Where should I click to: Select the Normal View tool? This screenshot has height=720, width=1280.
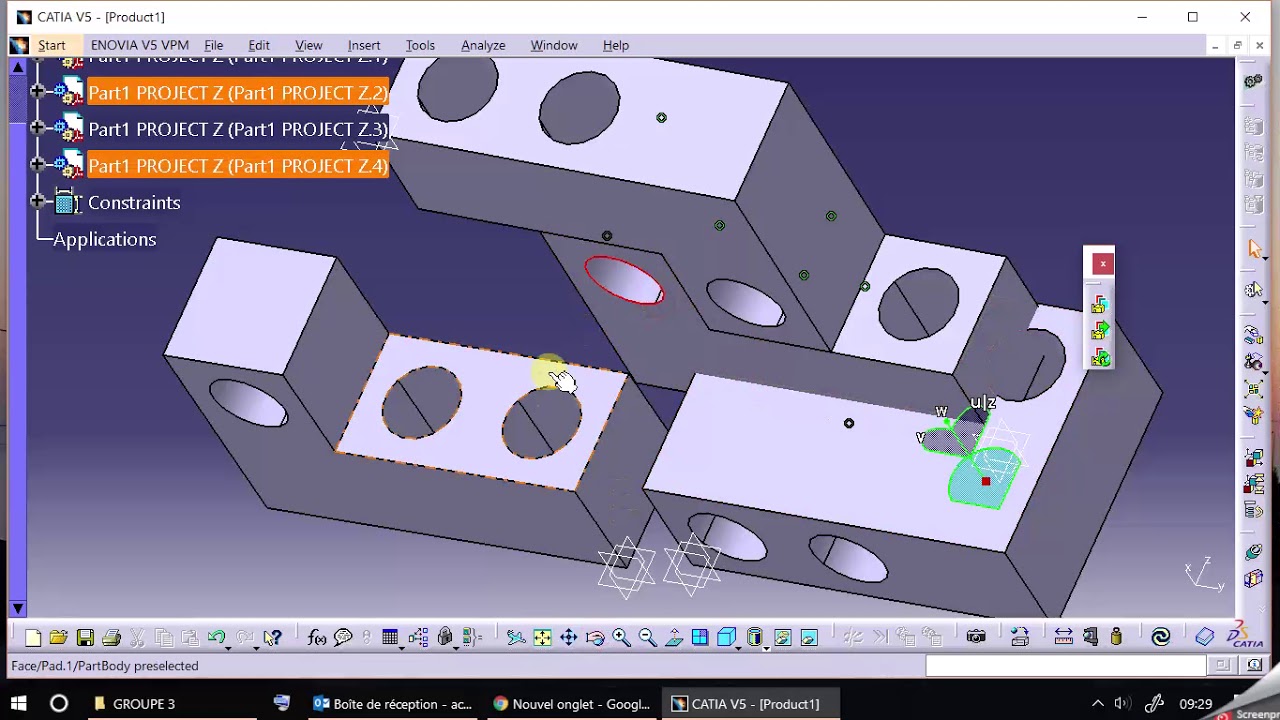674,637
